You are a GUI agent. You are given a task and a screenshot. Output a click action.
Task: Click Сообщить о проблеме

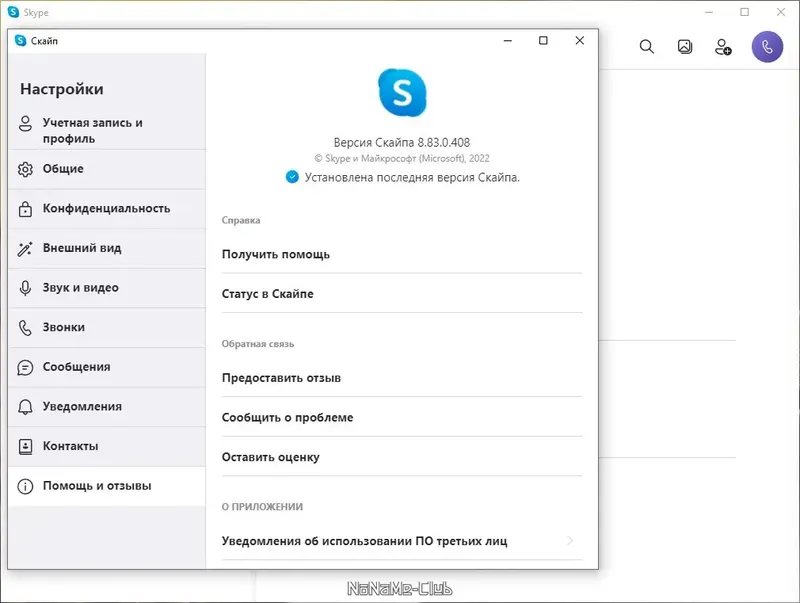pos(402,417)
